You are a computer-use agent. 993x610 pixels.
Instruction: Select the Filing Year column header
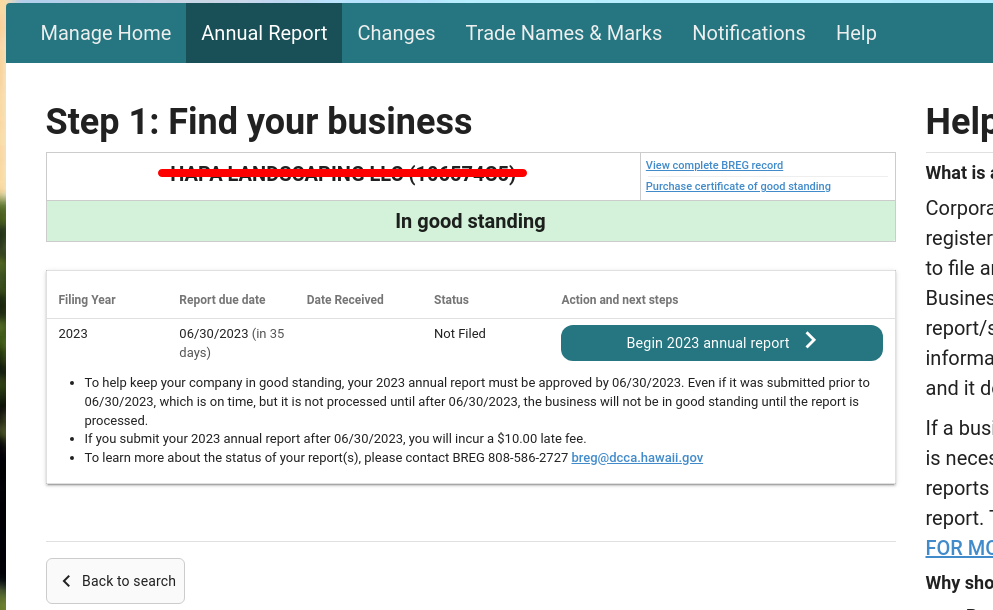click(x=85, y=299)
